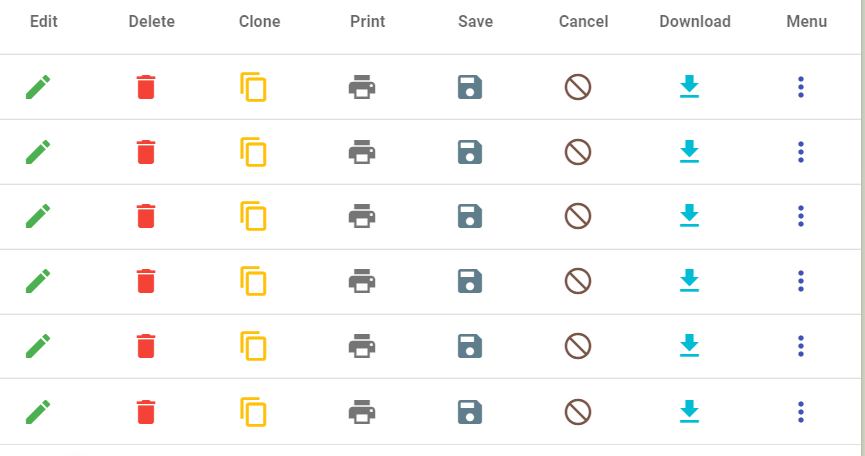Open the three-dot menu in last row

(x=801, y=412)
